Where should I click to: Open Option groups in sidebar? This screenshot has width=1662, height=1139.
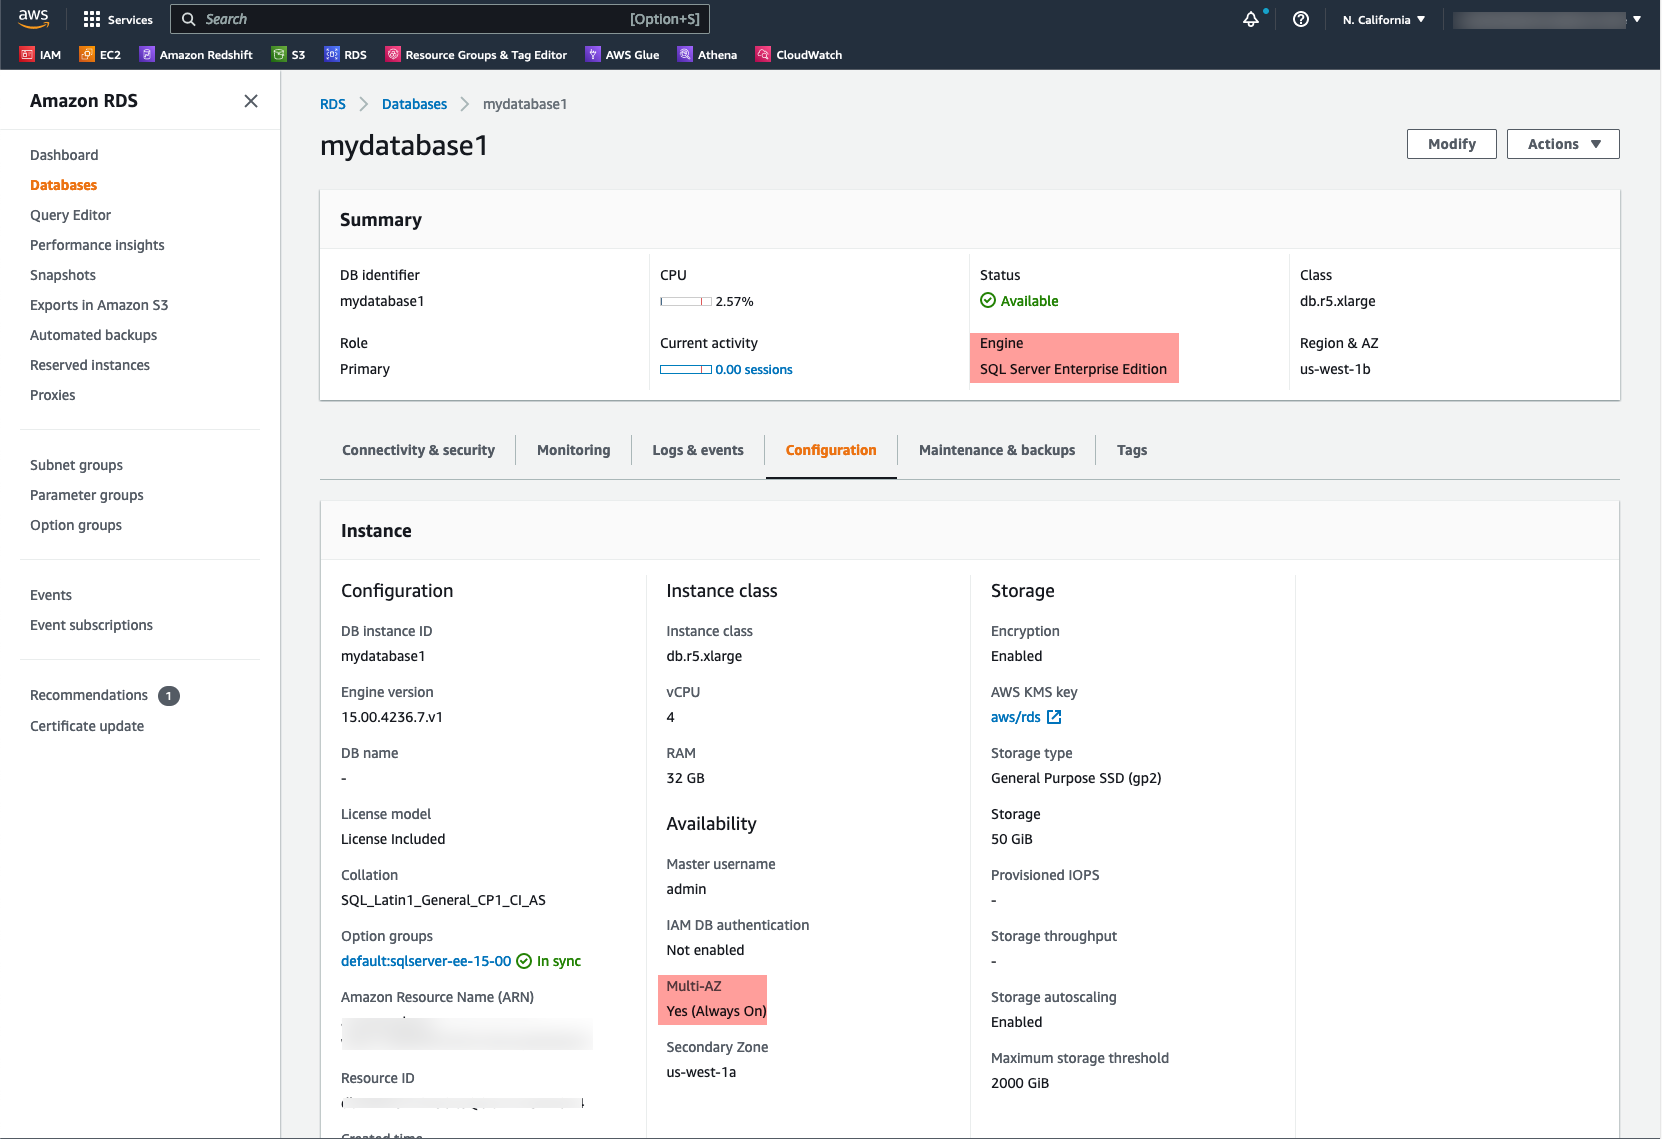[x=76, y=525]
